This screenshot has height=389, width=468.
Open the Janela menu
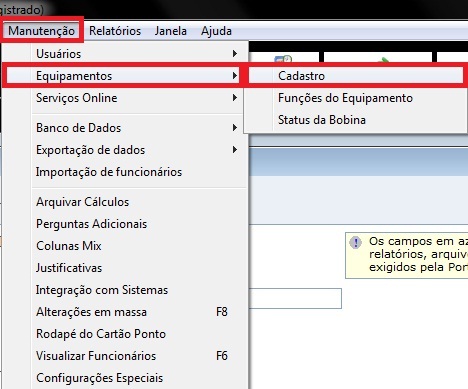[171, 31]
